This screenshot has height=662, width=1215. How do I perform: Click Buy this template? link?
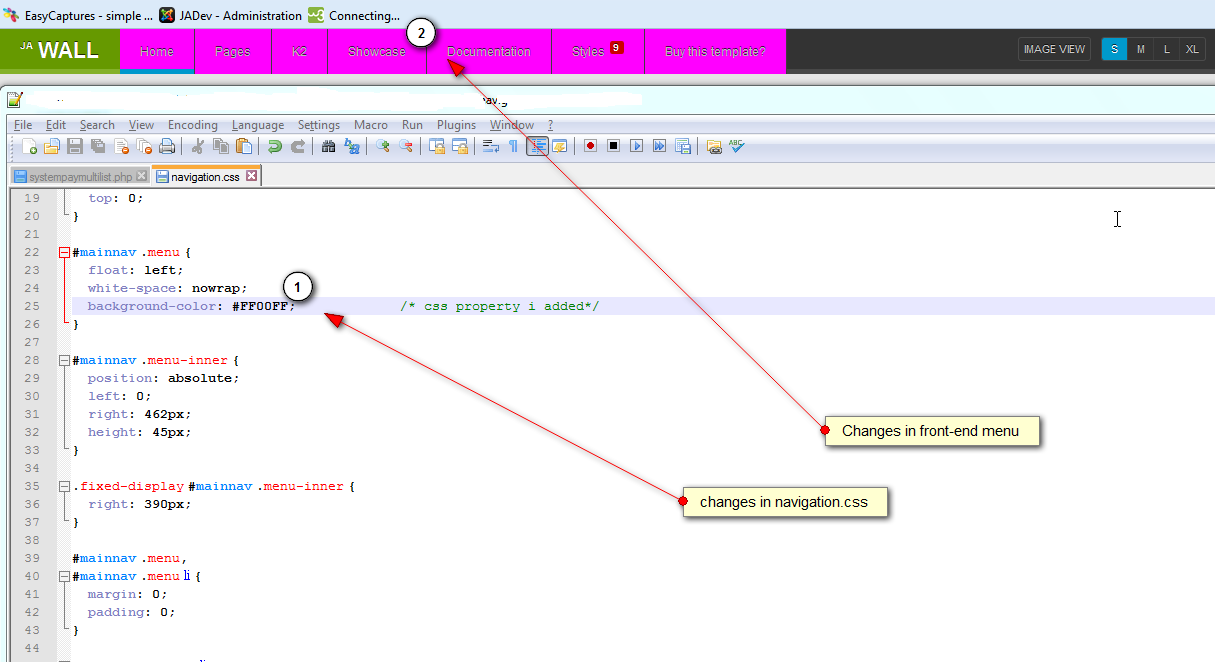[715, 51]
